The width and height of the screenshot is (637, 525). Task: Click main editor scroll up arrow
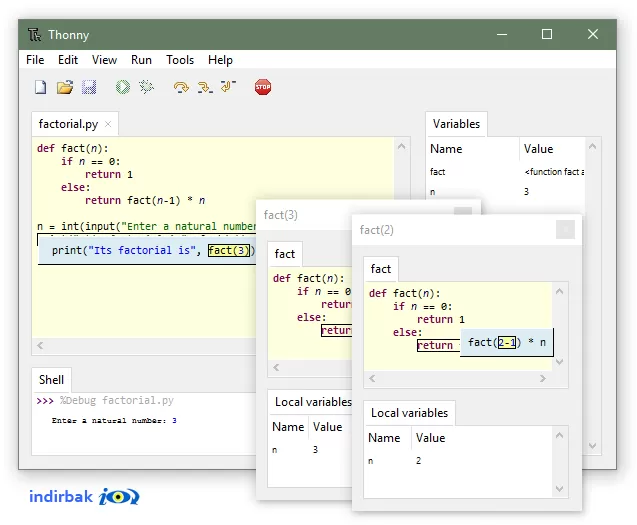pos(401,146)
